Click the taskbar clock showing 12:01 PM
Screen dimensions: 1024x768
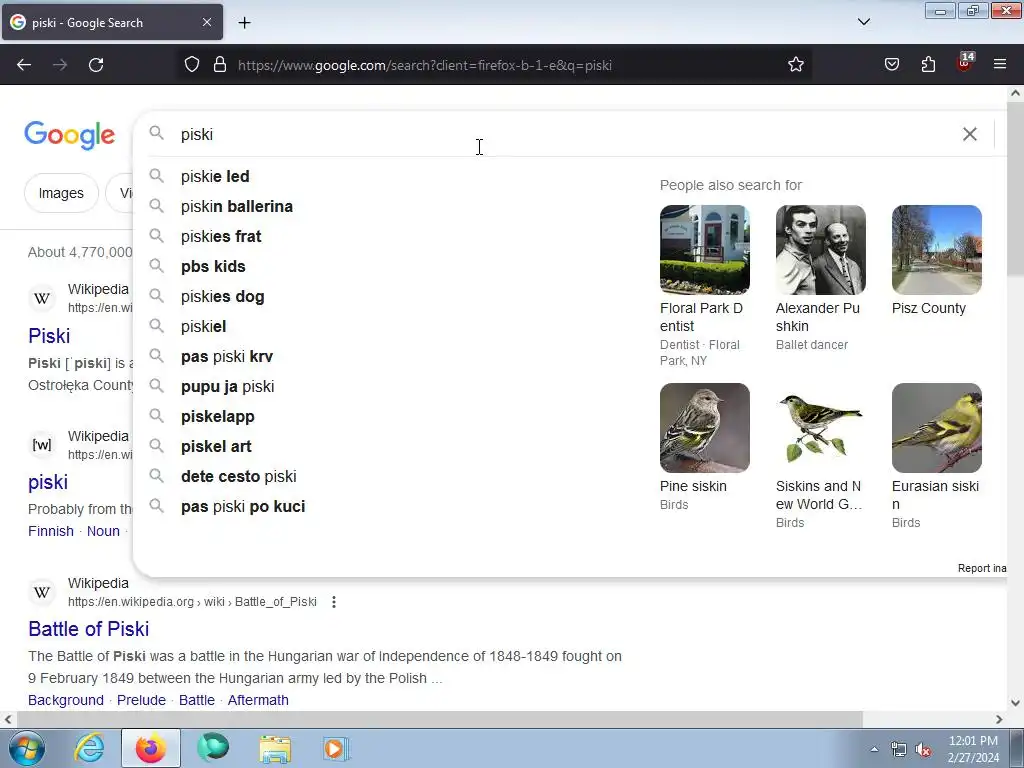click(x=973, y=748)
